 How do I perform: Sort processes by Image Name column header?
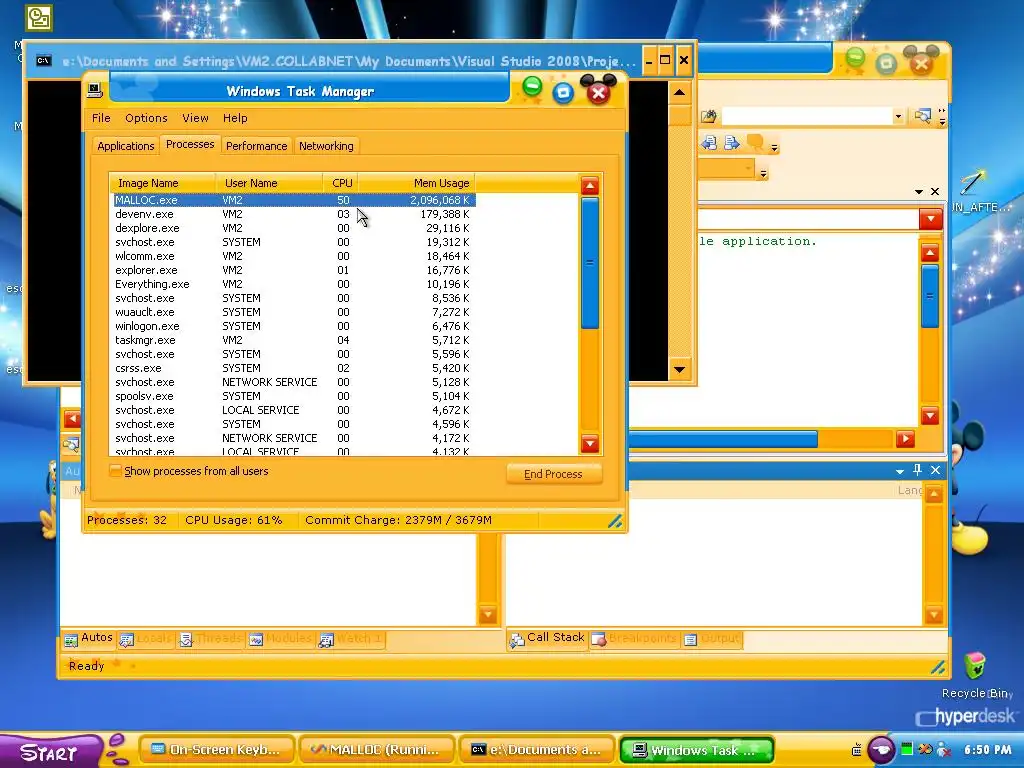163,184
